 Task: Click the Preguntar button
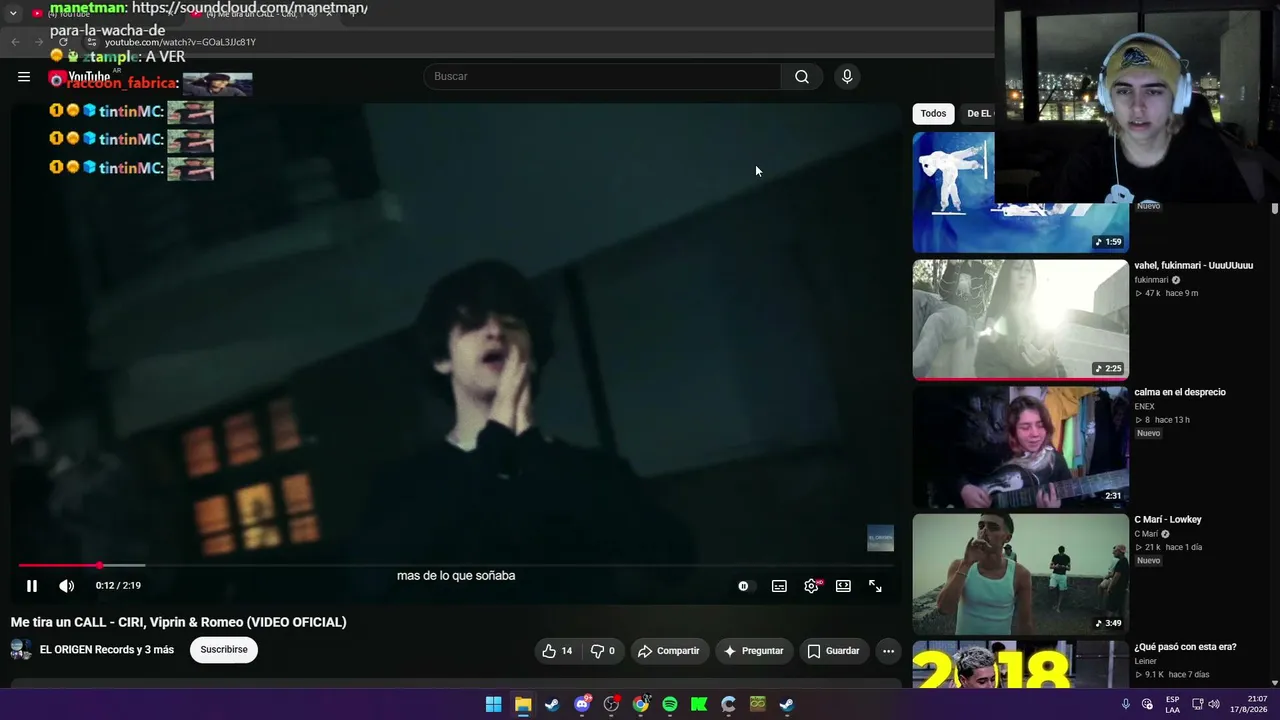(753, 651)
